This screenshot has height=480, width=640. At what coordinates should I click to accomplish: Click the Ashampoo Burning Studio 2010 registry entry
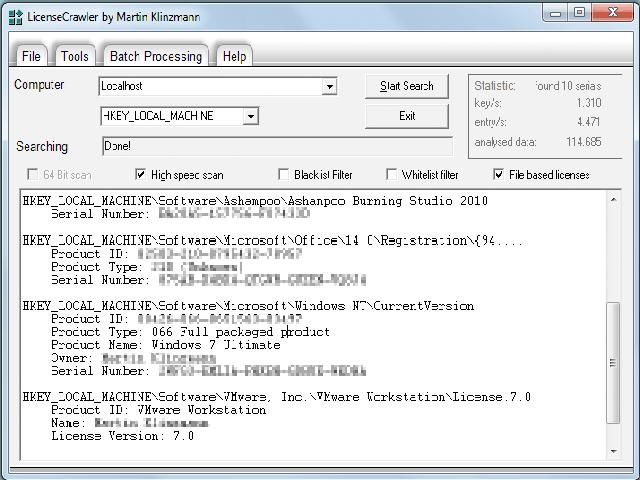255,201
